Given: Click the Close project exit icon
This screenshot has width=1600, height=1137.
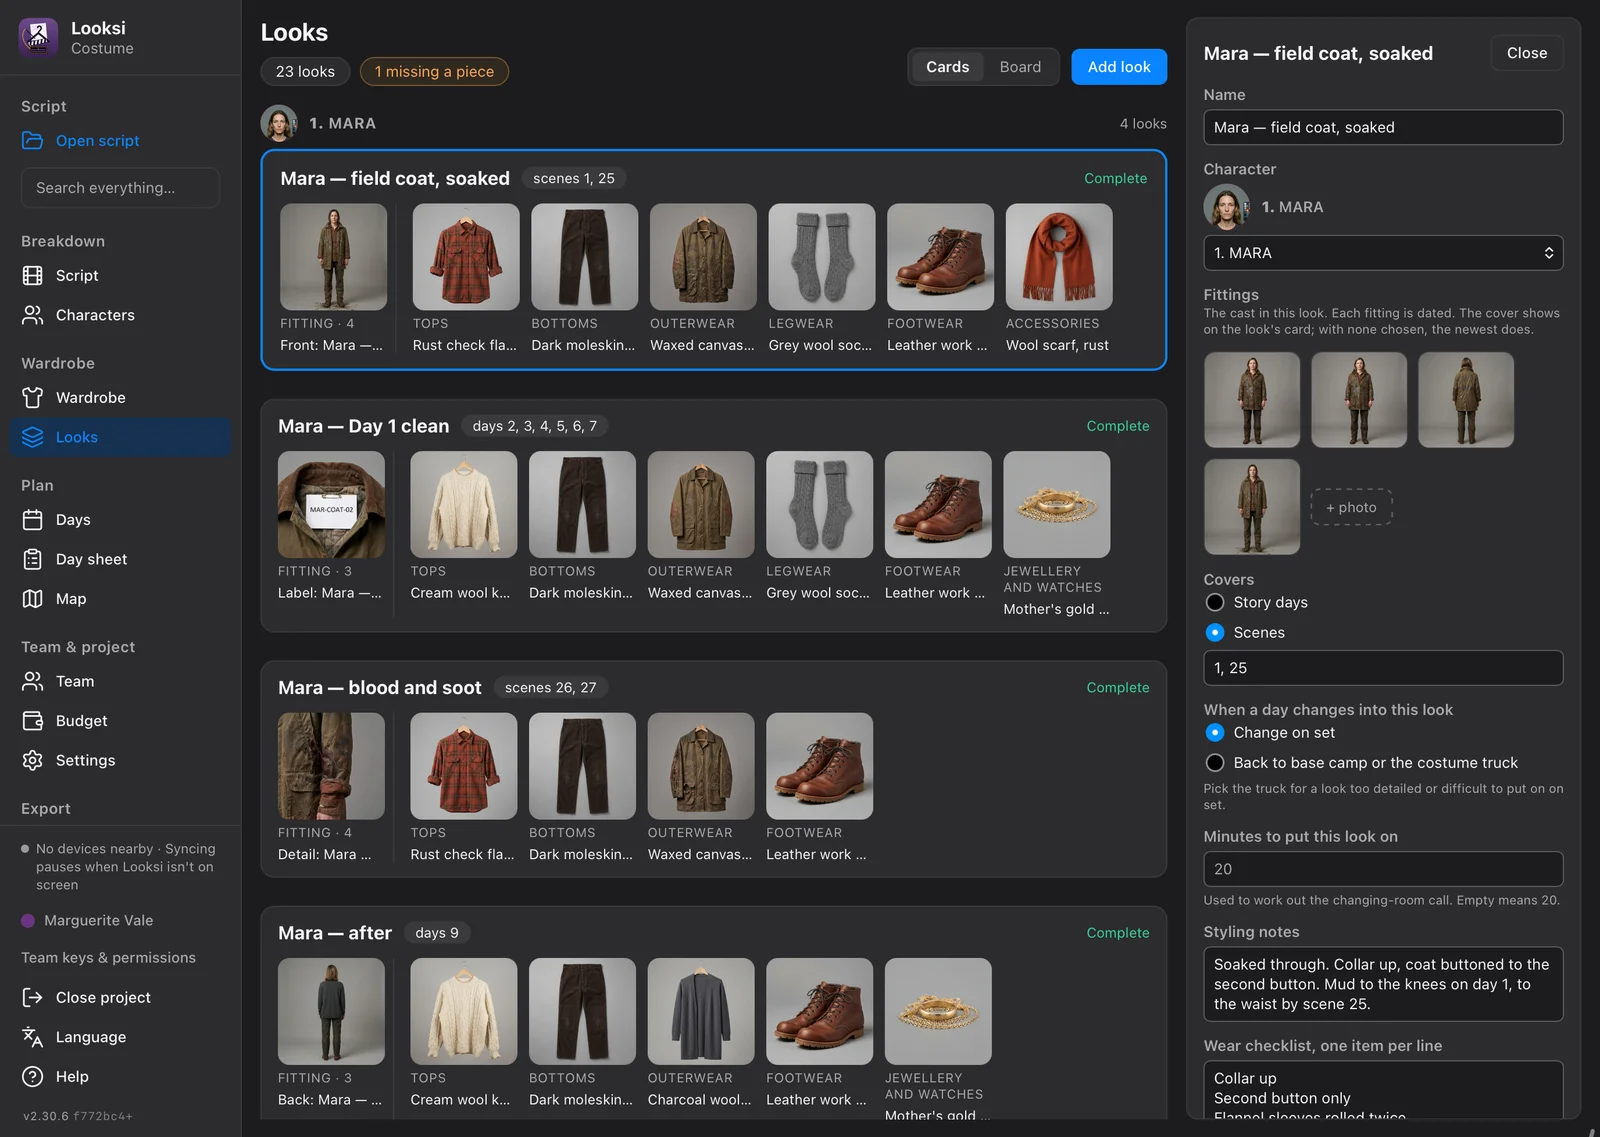Looking at the screenshot, I should 33,998.
